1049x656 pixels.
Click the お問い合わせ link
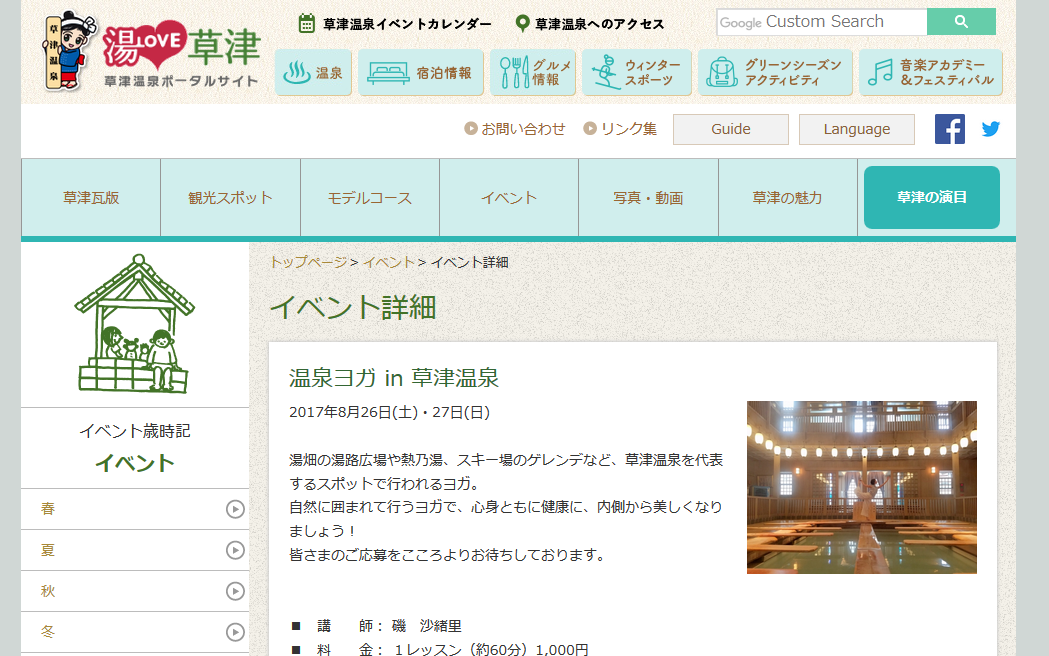523,129
